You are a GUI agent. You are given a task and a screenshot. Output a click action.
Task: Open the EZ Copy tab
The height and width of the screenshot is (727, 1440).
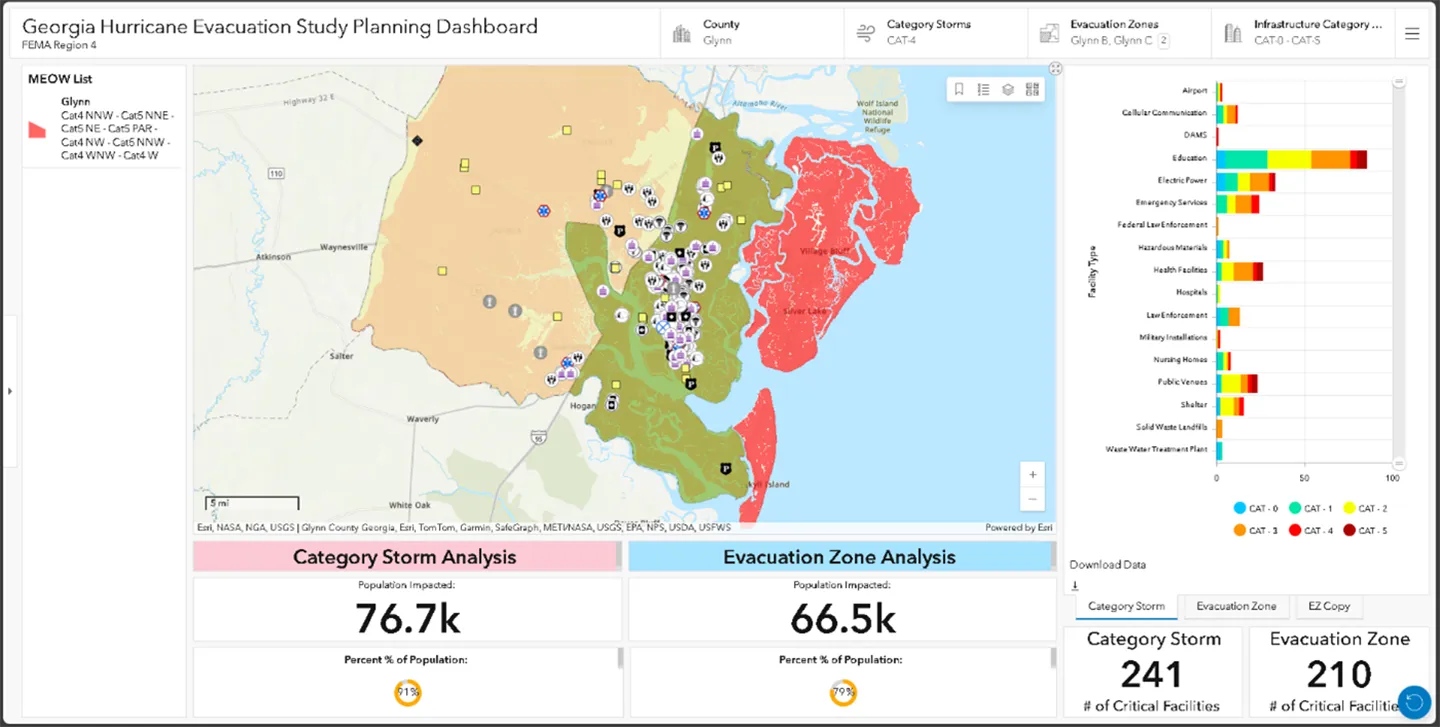(1329, 606)
